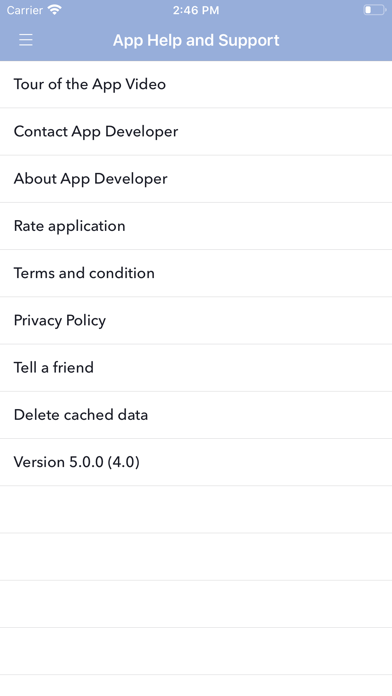Image resolution: width=392 pixels, height=696 pixels.
Task: Click the word Developer in Contact row
Action: click(142, 131)
